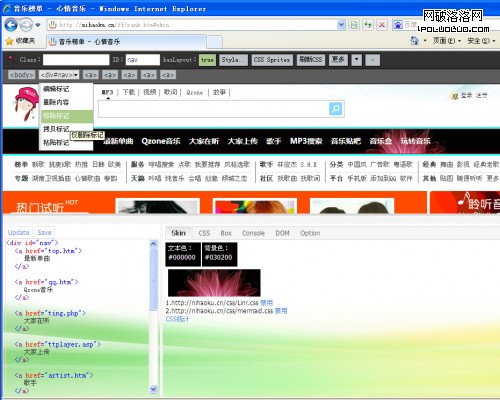
Task: Open a new blank tab
Action: point(214,42)
